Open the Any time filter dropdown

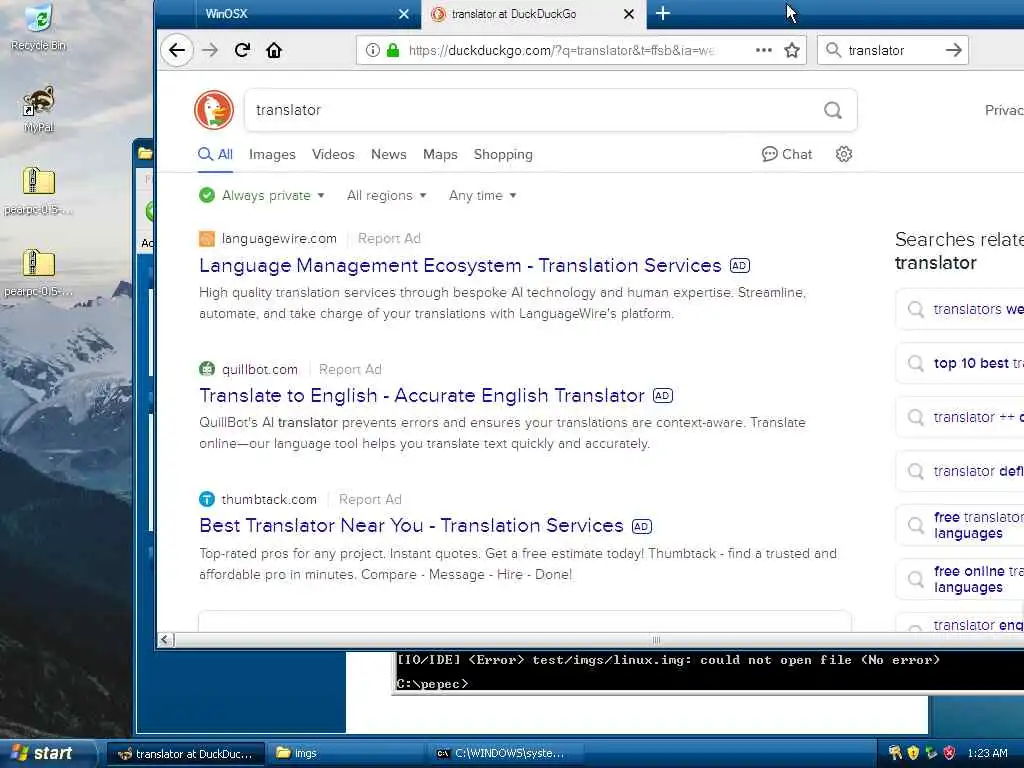point(483,195)
